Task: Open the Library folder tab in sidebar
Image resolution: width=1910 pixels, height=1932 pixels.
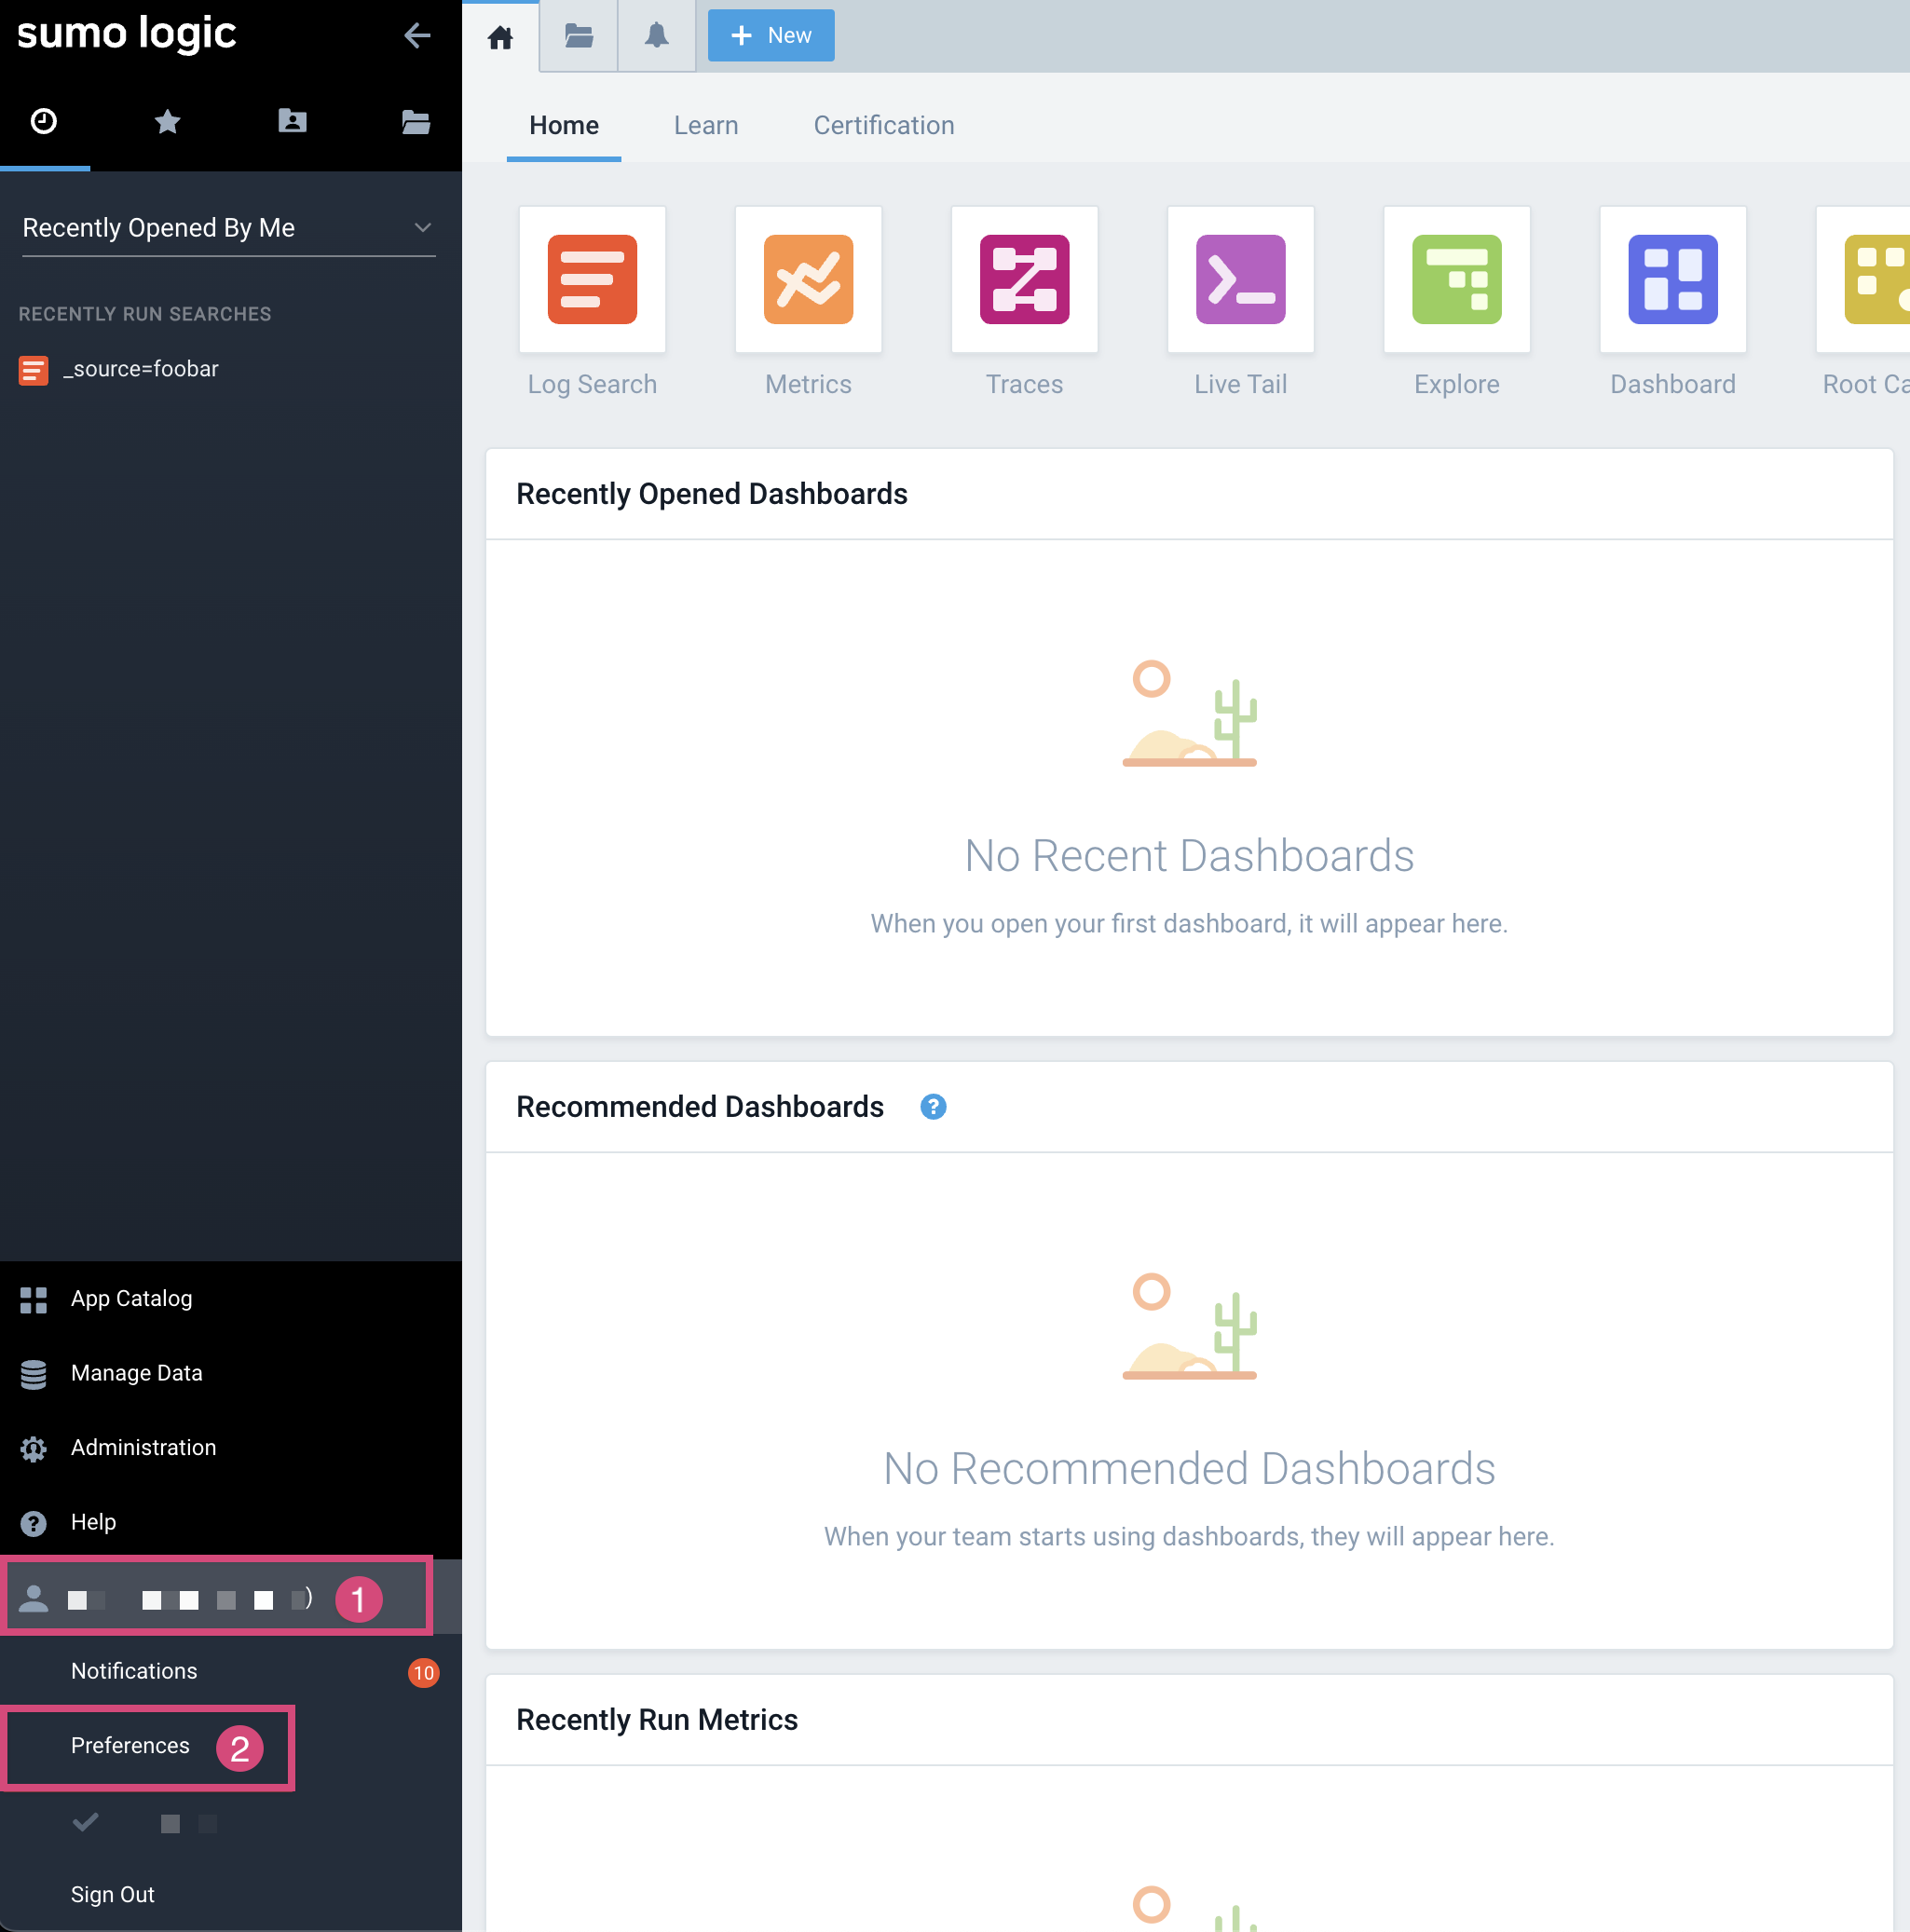Action: 416,121
